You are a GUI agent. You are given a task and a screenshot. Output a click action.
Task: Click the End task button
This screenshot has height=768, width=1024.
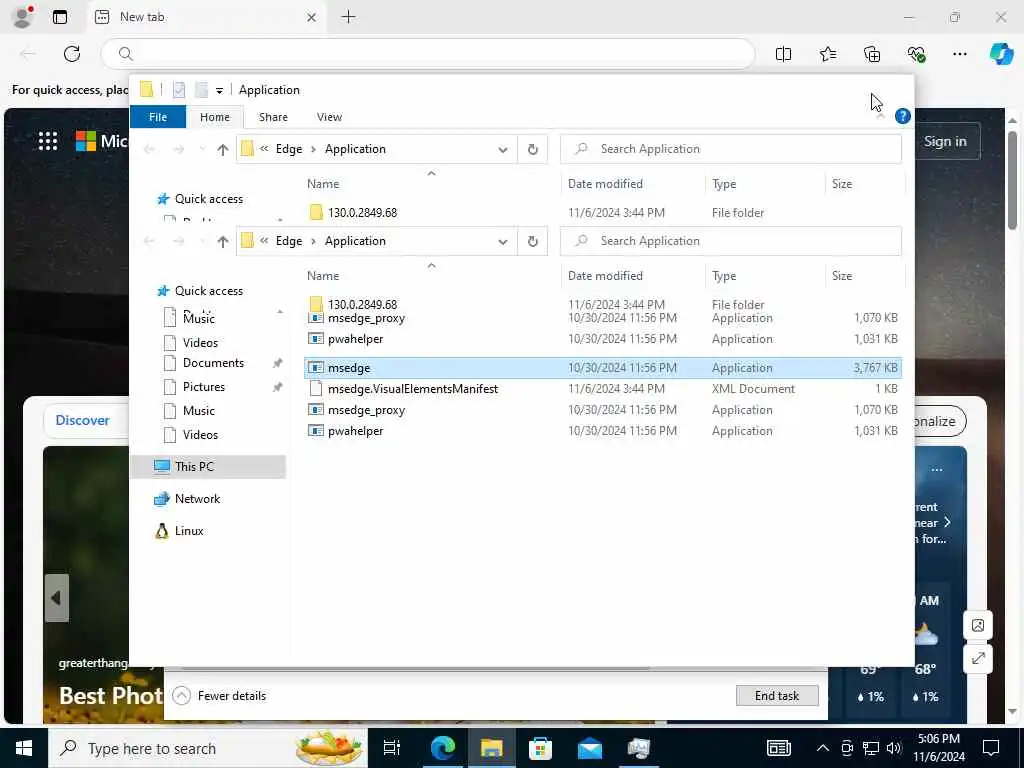point(776,696)
